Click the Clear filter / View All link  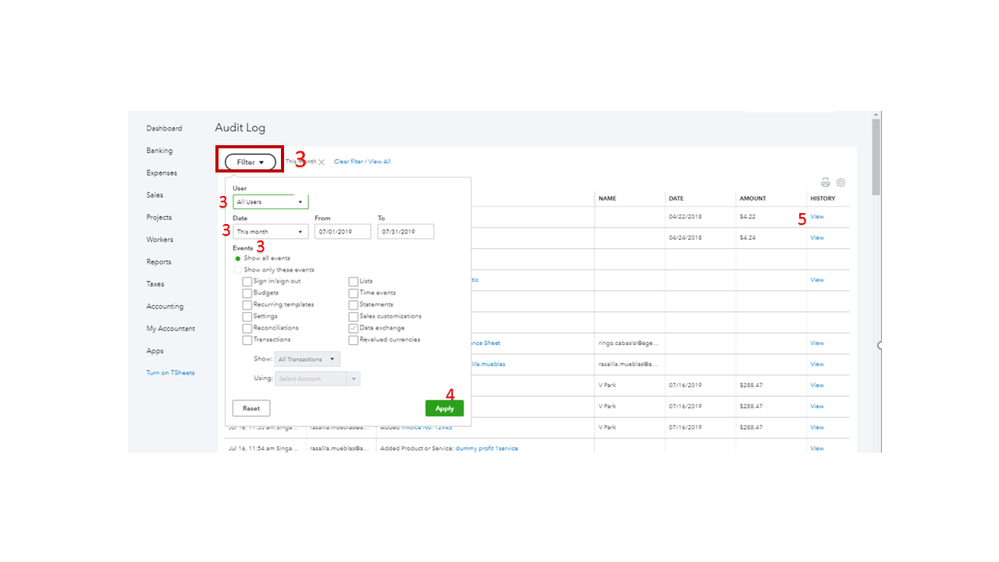[363, 162]
